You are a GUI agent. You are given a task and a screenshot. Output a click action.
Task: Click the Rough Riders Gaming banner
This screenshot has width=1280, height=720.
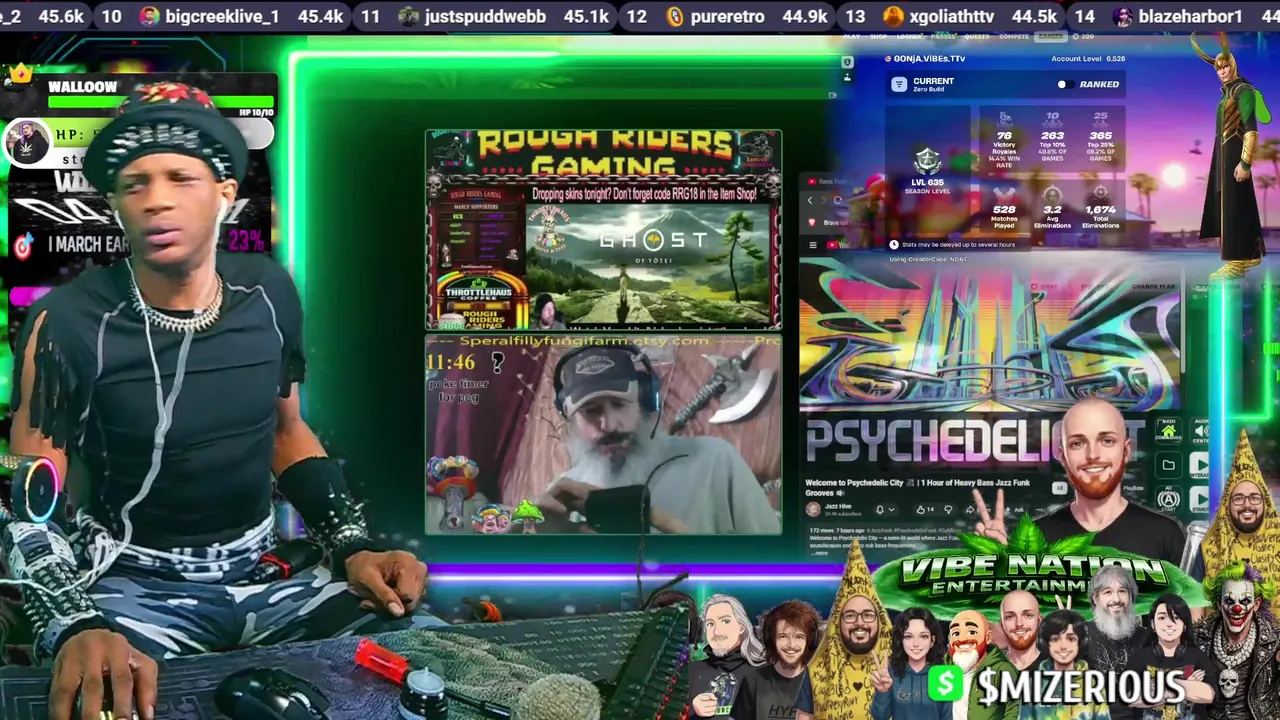click(x=603, y=154)
